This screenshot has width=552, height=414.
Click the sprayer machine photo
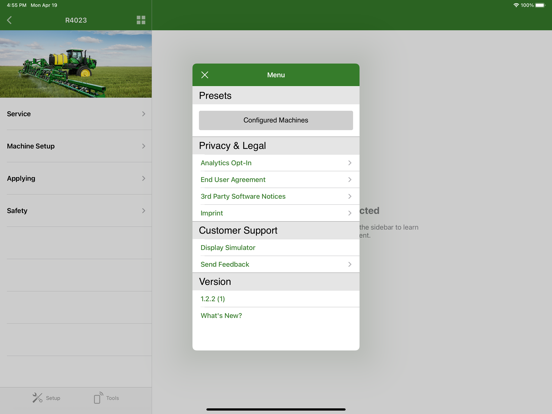tap(76, 64)
